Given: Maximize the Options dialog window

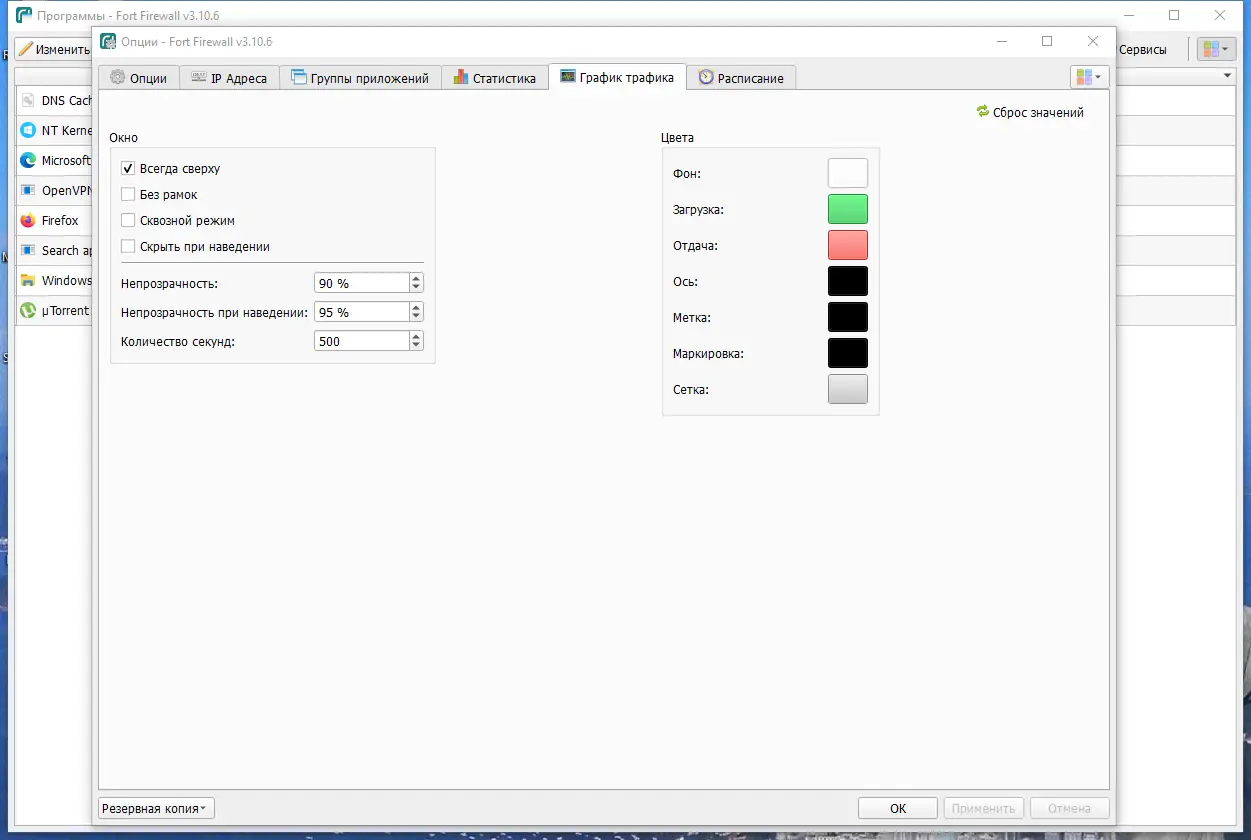Looking at the screenshot, I should pyautogui.click(x=1047, y=41).
